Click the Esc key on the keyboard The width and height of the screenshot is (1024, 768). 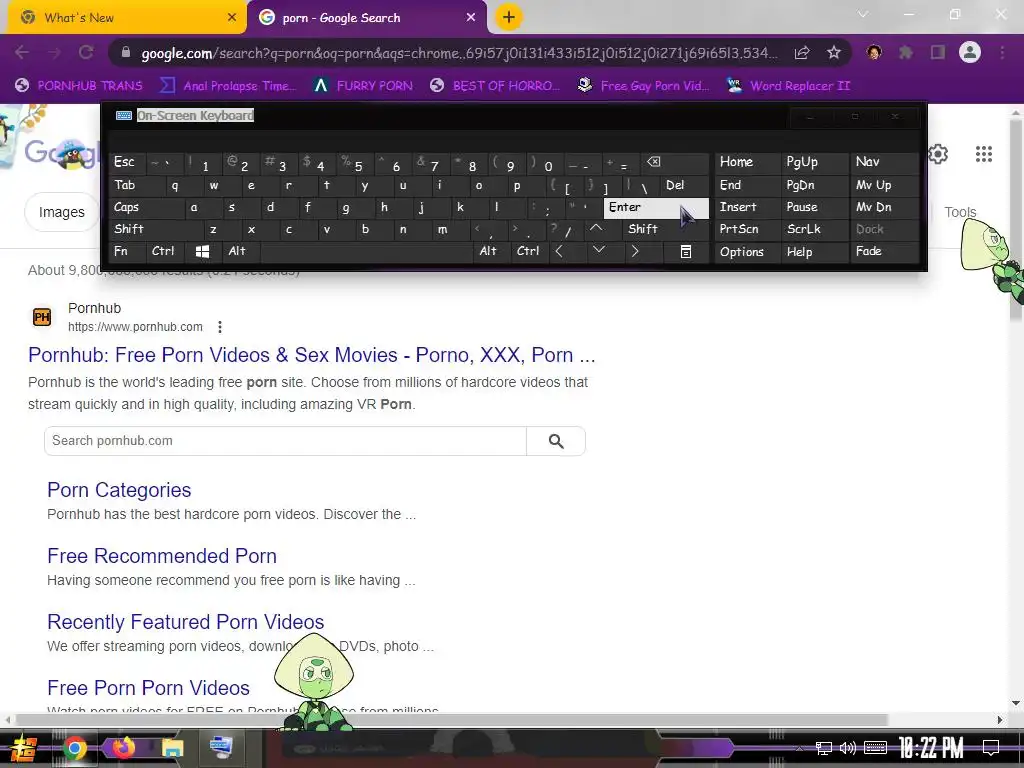[128, 163]
